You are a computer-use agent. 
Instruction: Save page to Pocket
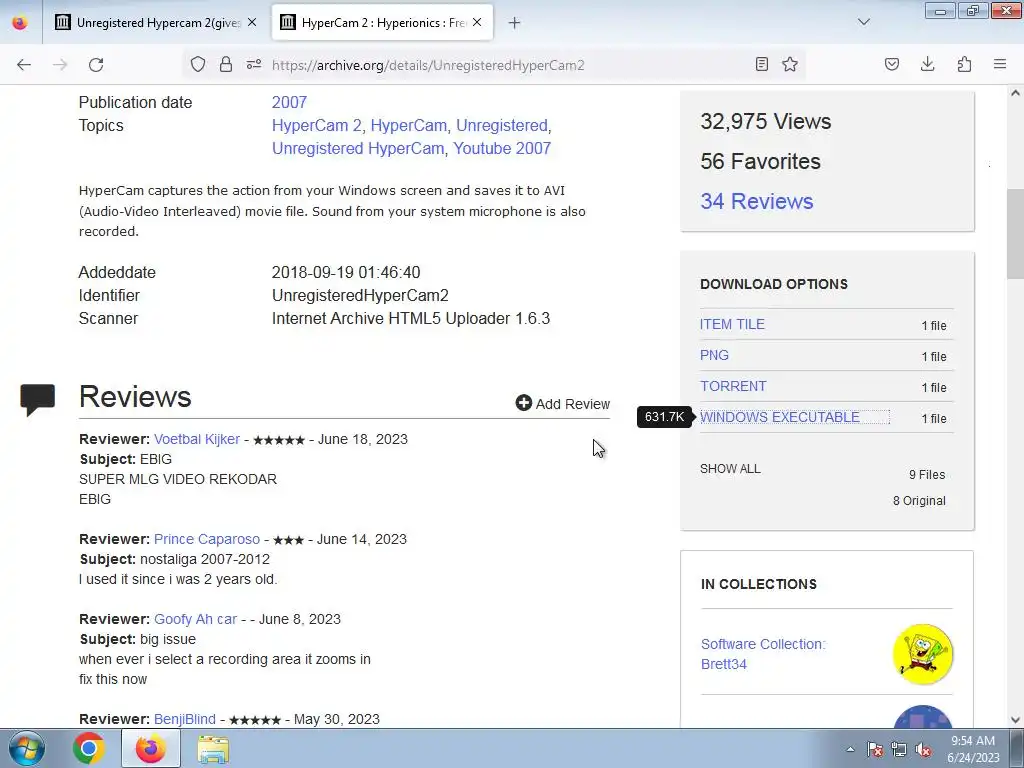(x=891, y=64)
